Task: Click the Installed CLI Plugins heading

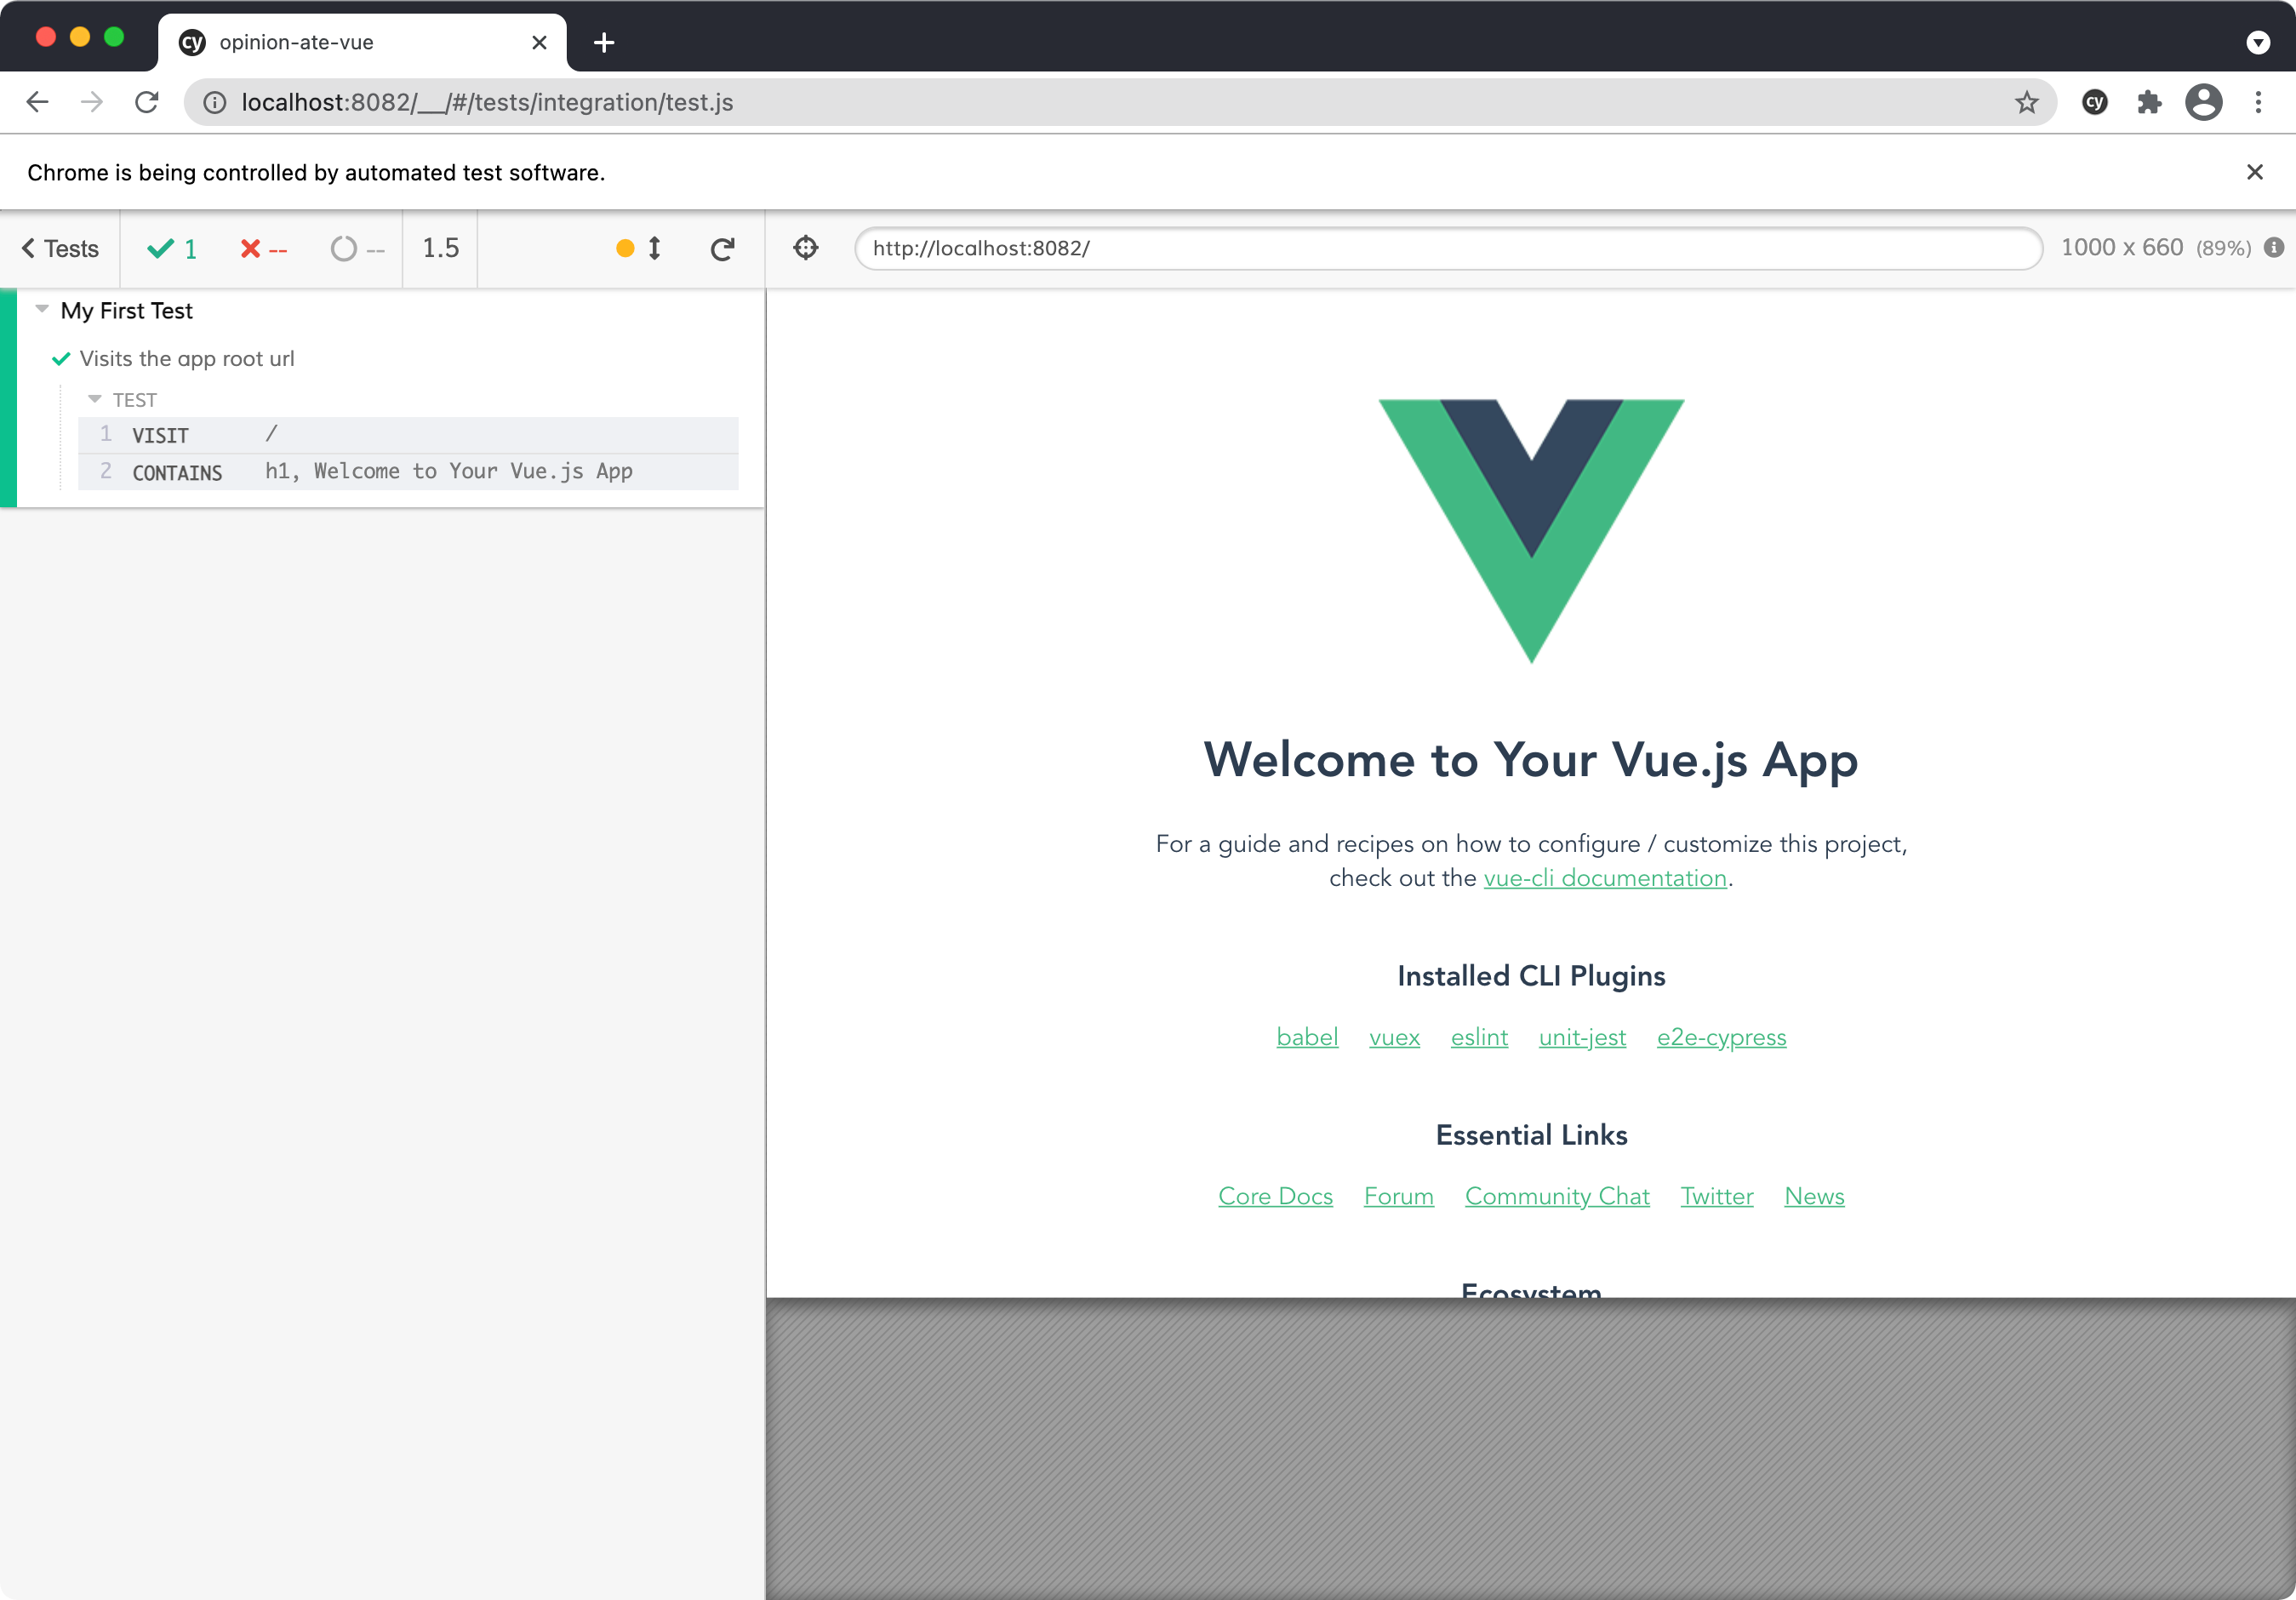Action: click(x=1531, y=976)
